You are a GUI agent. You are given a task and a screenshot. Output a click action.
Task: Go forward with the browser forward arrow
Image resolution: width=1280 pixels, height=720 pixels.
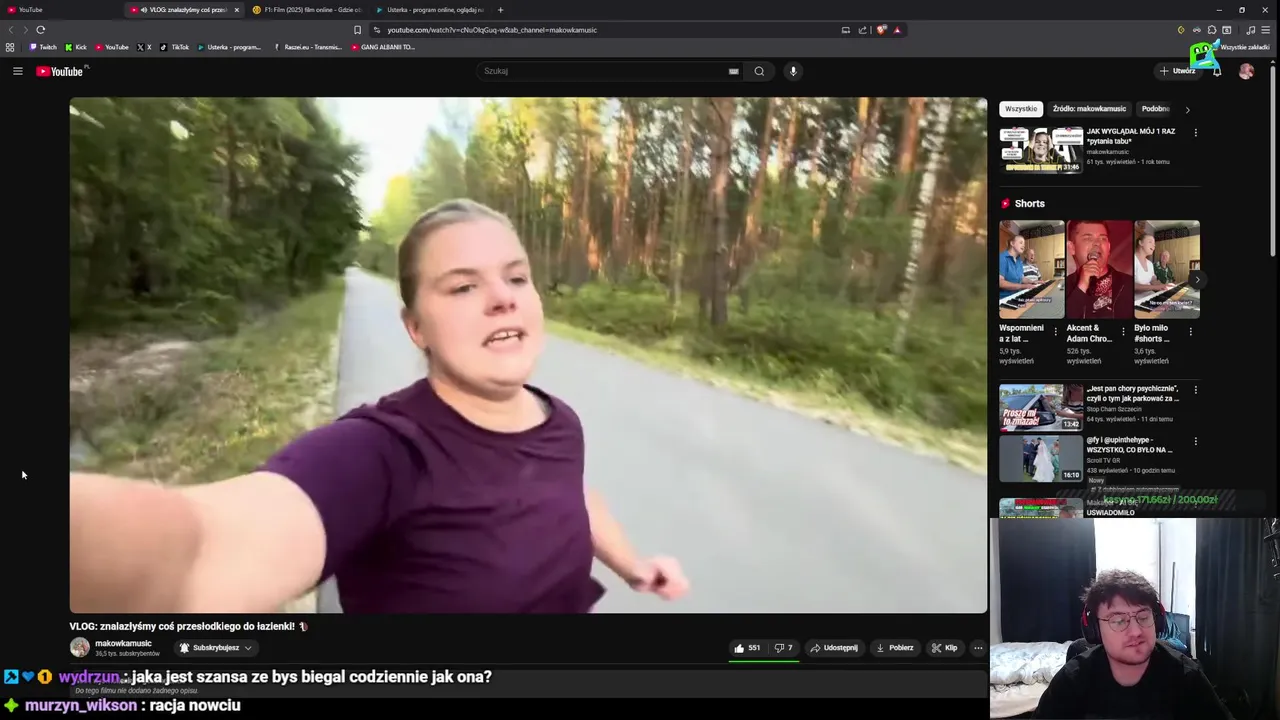(25, 30)
